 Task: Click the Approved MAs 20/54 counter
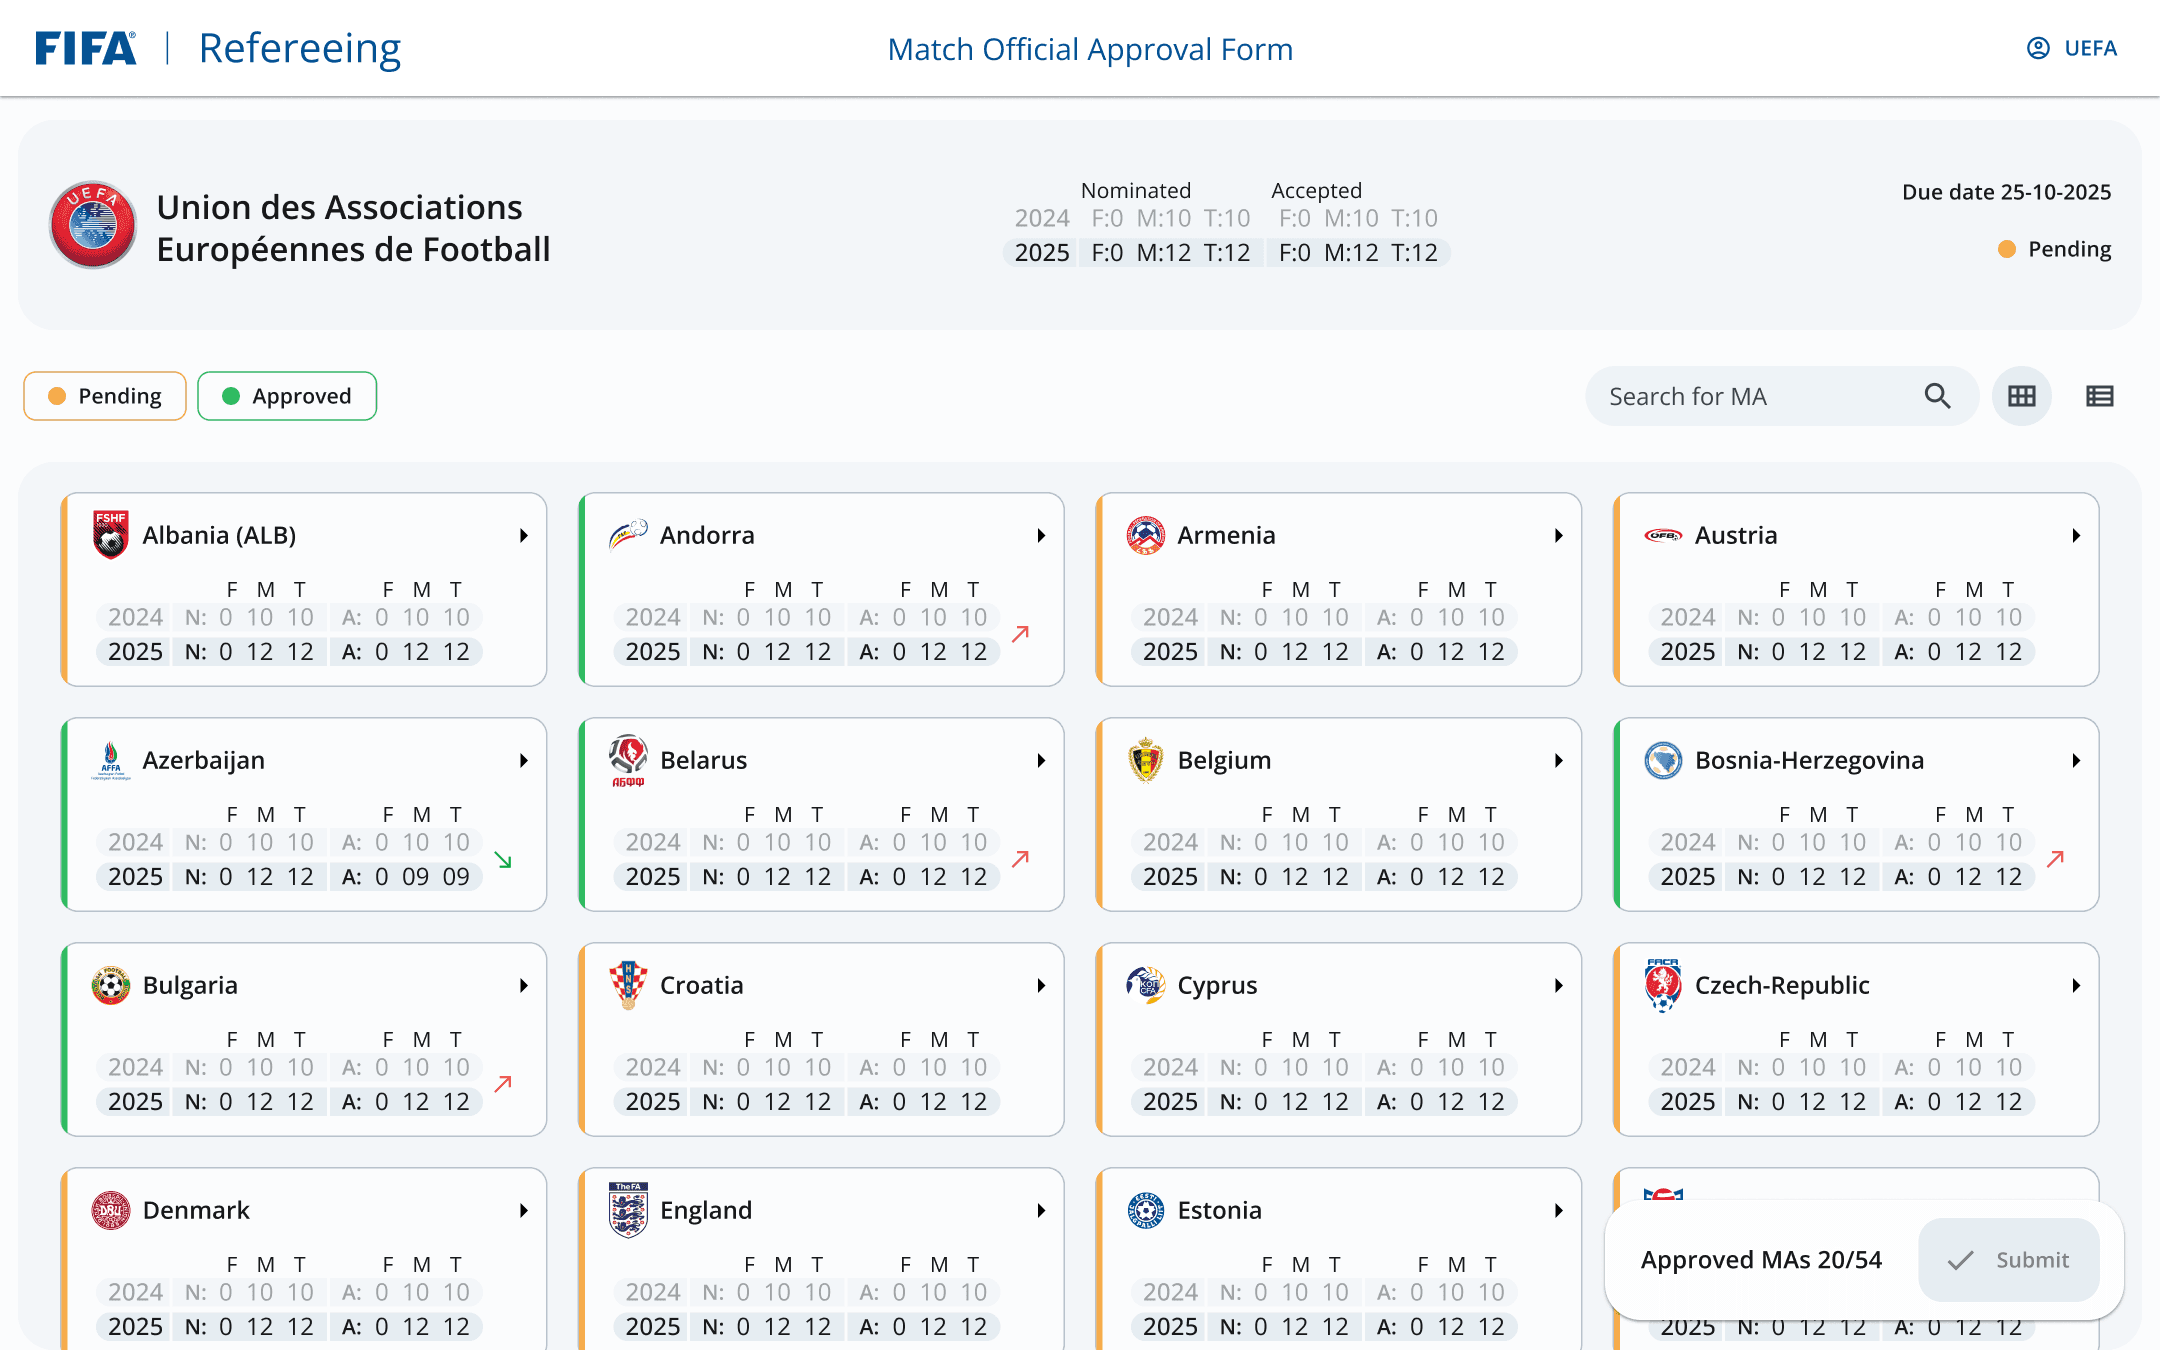(x=1761, y=1260)
